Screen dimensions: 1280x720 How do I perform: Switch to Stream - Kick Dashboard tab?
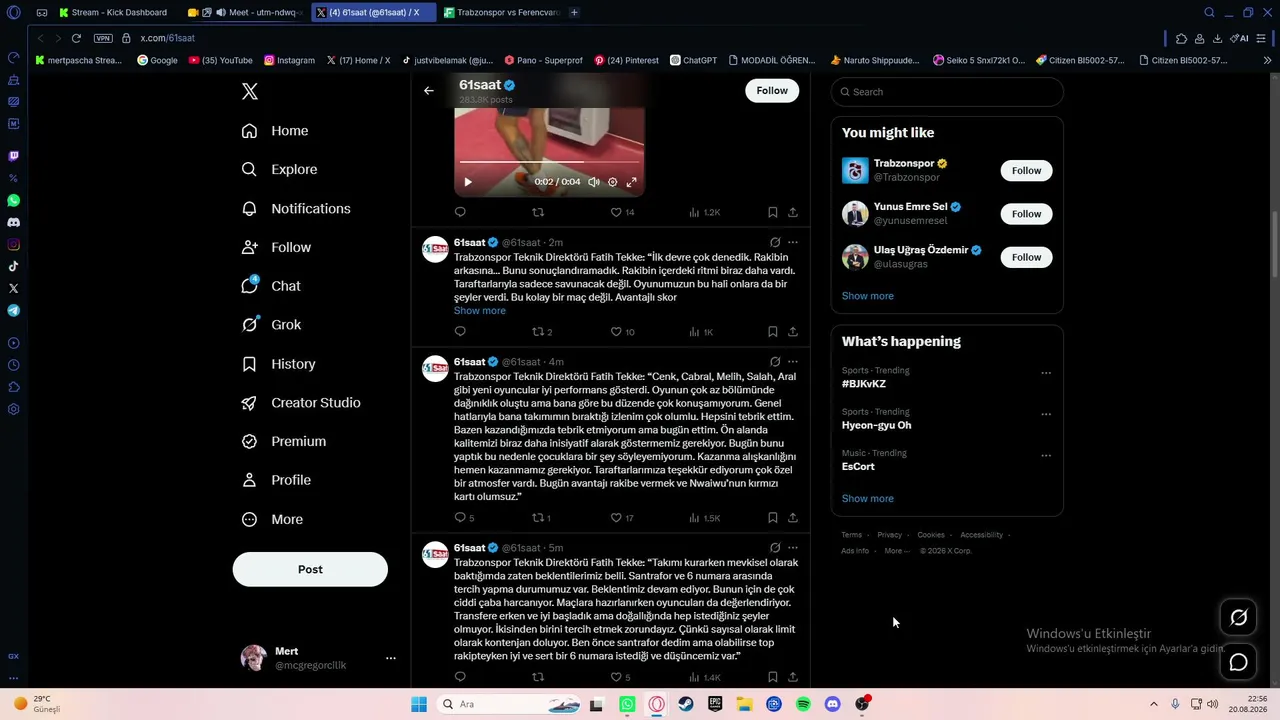click(113, 13)
